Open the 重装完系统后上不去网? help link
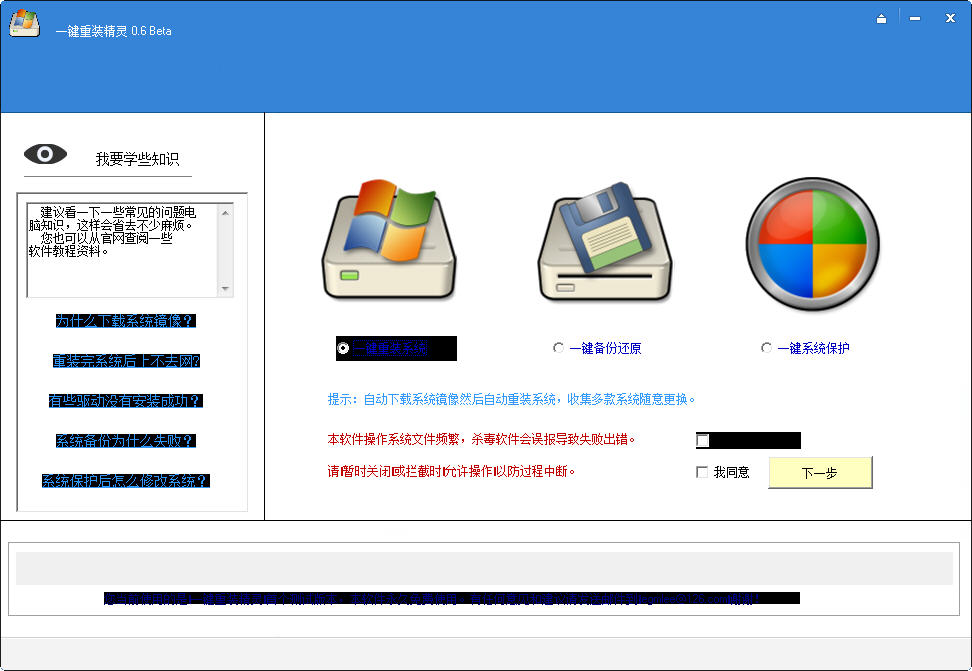The width and height of the screenshot is (972, 671). (x=125, y=361)
